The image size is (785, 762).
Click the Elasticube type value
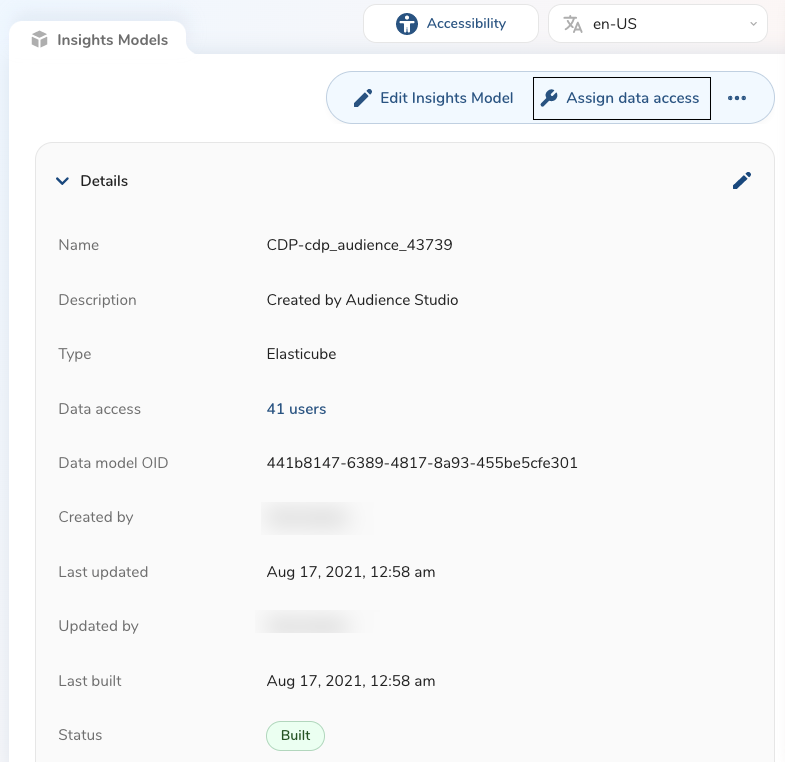point(301,354)
